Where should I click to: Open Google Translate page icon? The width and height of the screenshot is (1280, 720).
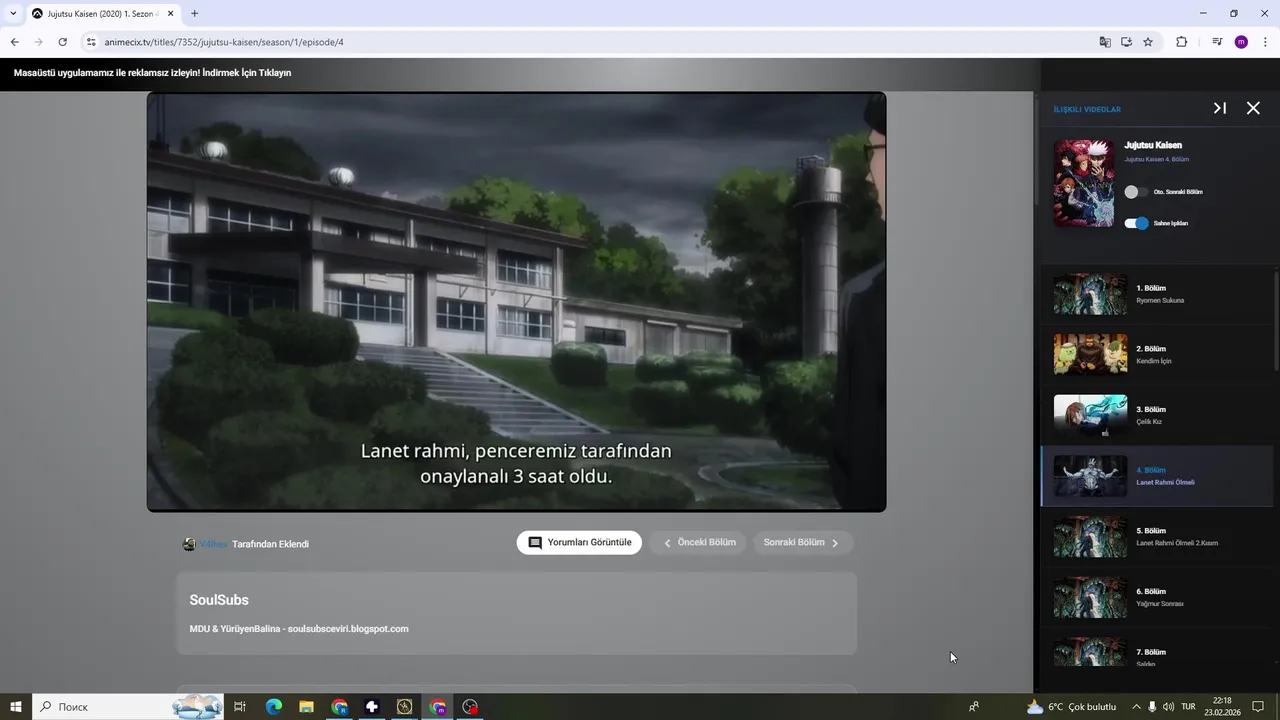1105,42
